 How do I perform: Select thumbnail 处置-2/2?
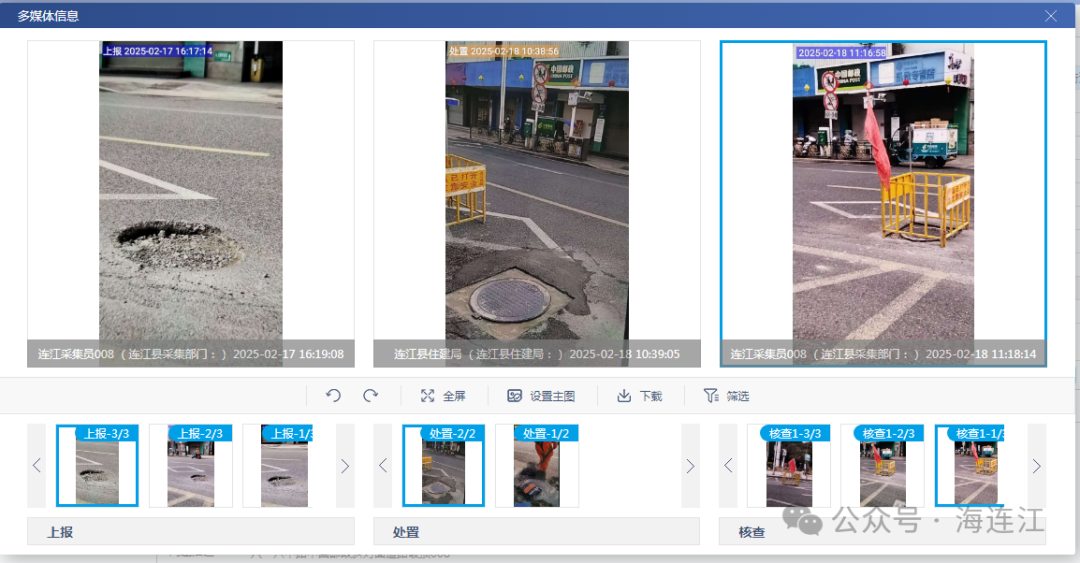[444, 466]
